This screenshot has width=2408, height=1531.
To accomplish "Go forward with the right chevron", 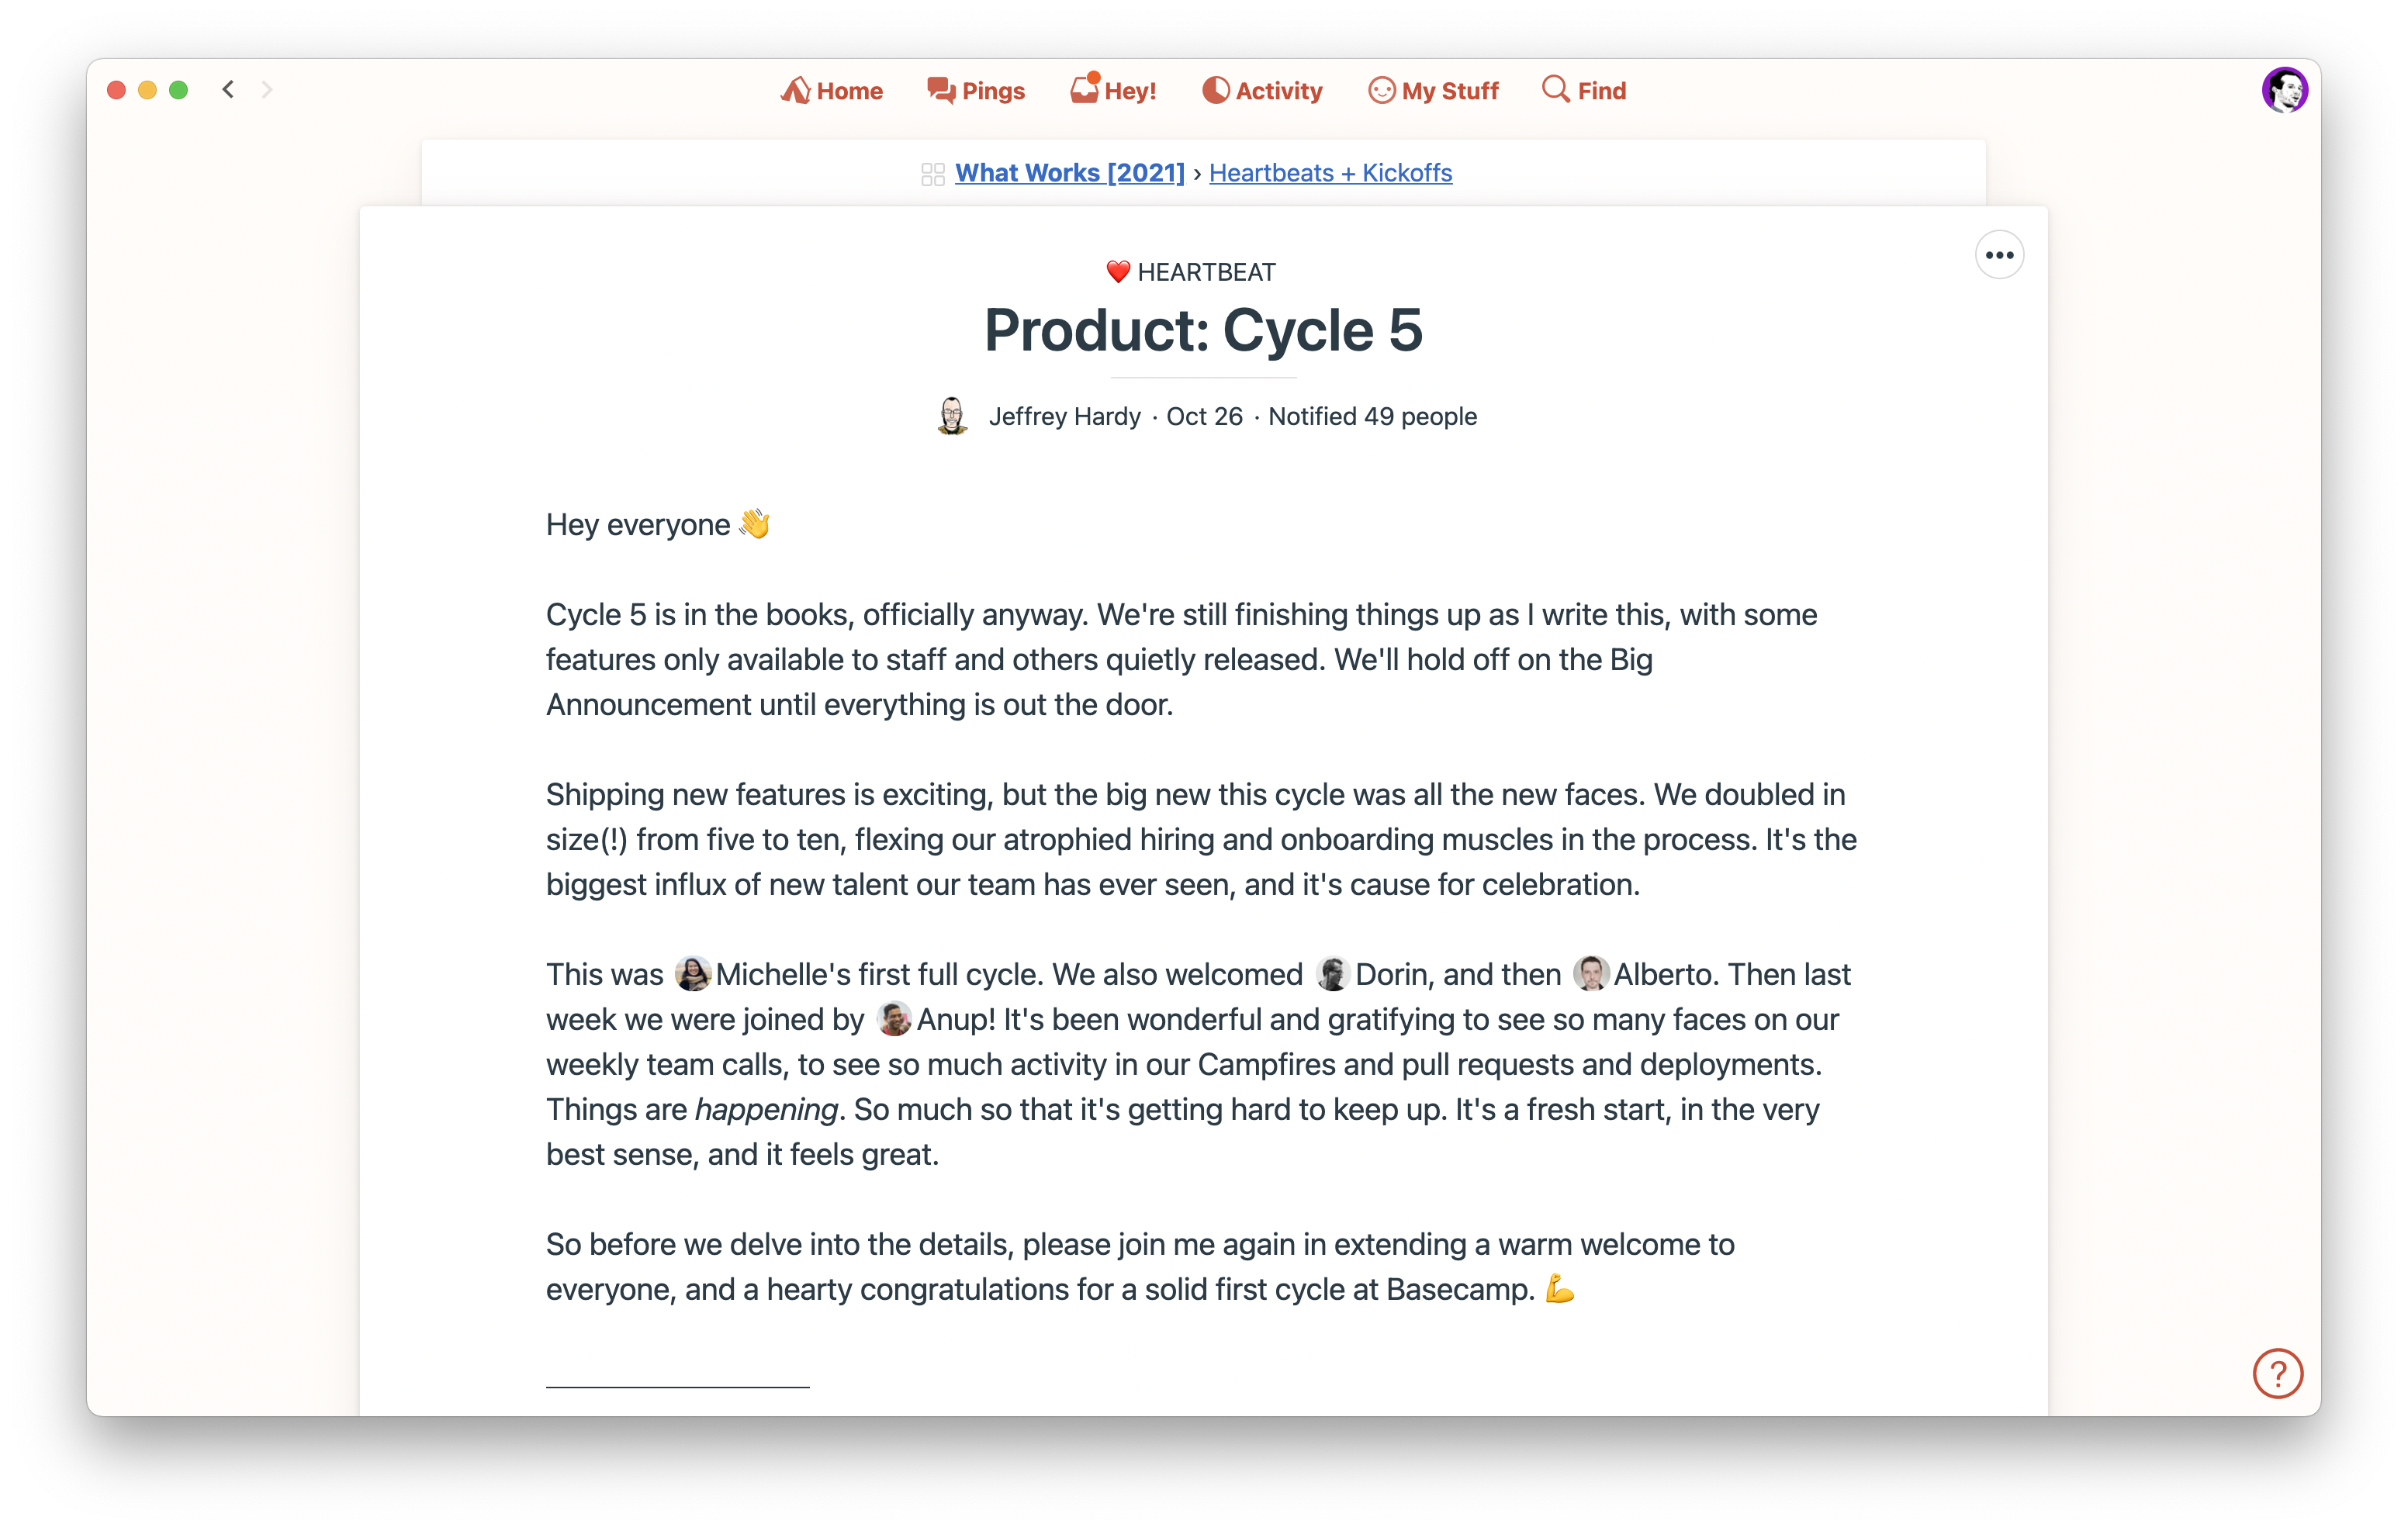I will click(266, 90).
